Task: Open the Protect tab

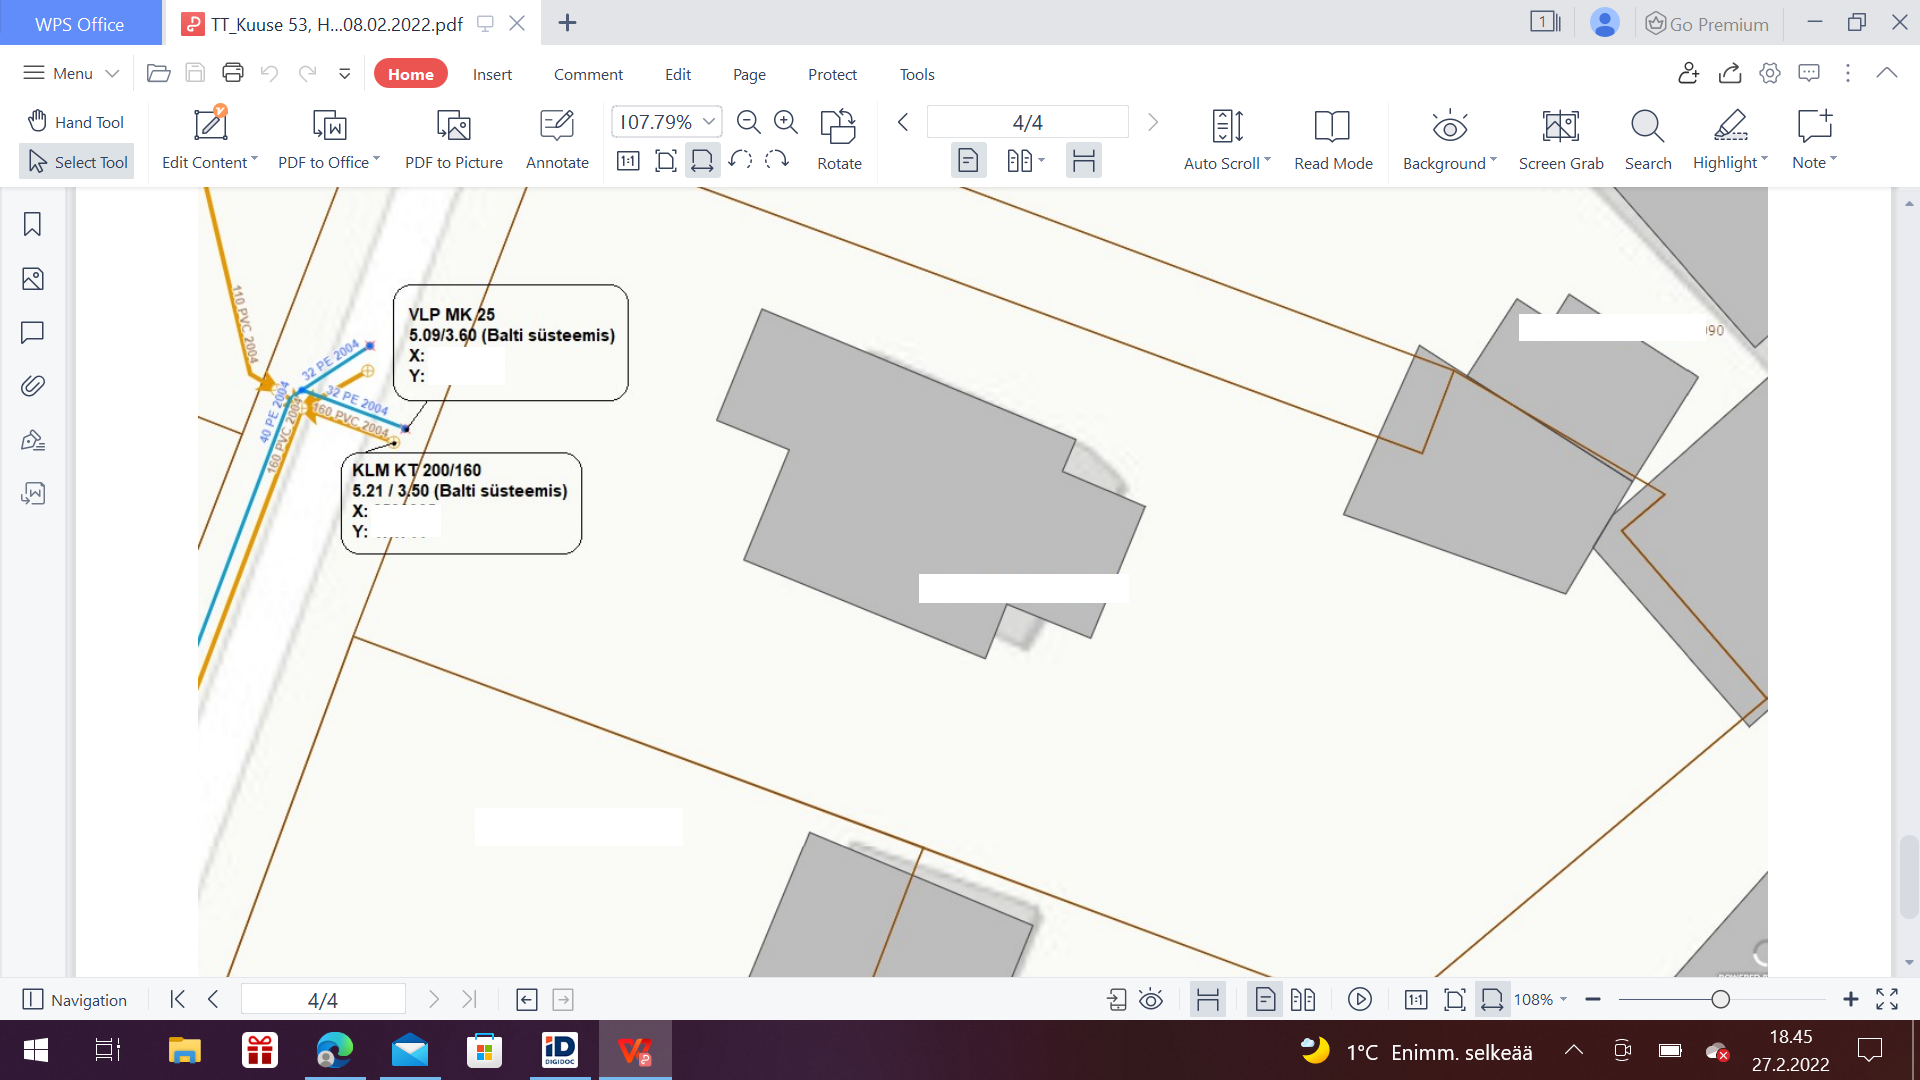Action: pyautogui.click(x=832, y=74)
